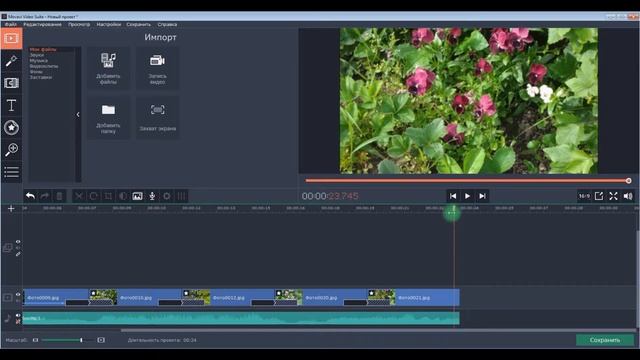This screenshot has height=360, width=640.
Task: Mute the video track
Action: 18,300
